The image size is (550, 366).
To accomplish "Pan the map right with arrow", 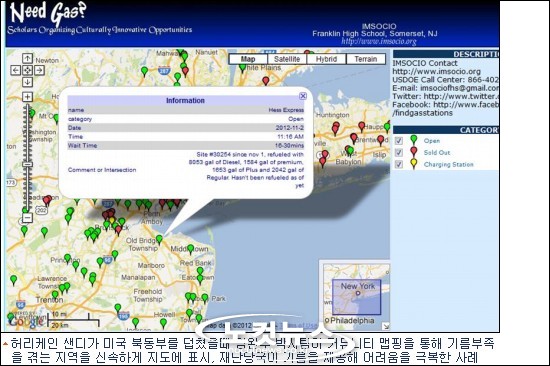I will (39, 70).
